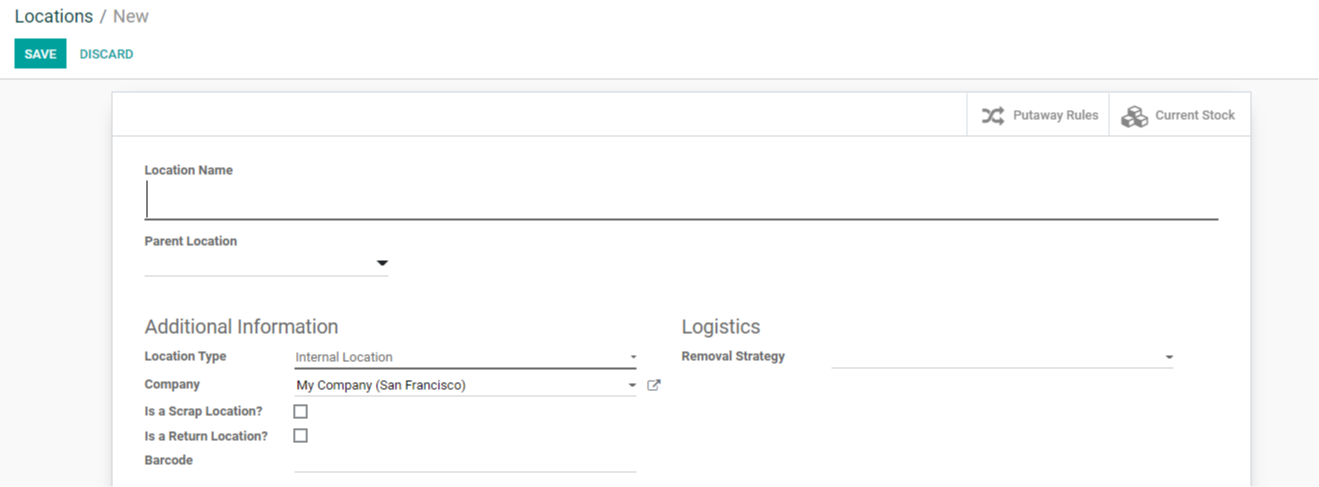Click the Discard button
Image resolution: width=1319 pixels, height=487 pixels.
click(106, 54)
